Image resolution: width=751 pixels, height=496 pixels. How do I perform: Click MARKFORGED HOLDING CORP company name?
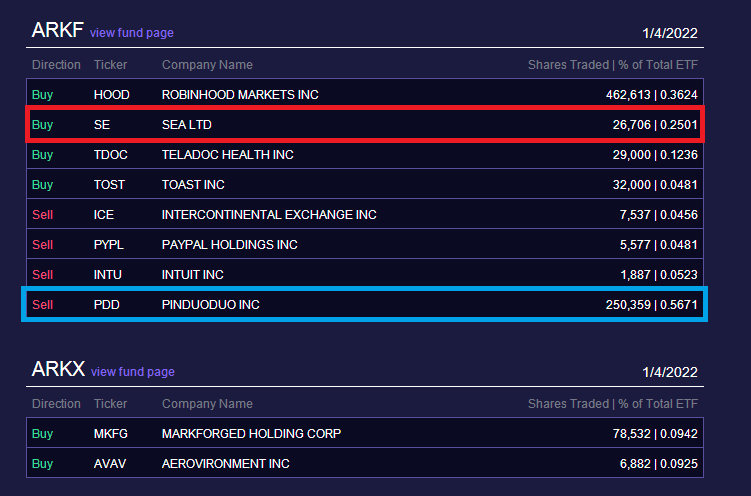[x=251, y=434]
